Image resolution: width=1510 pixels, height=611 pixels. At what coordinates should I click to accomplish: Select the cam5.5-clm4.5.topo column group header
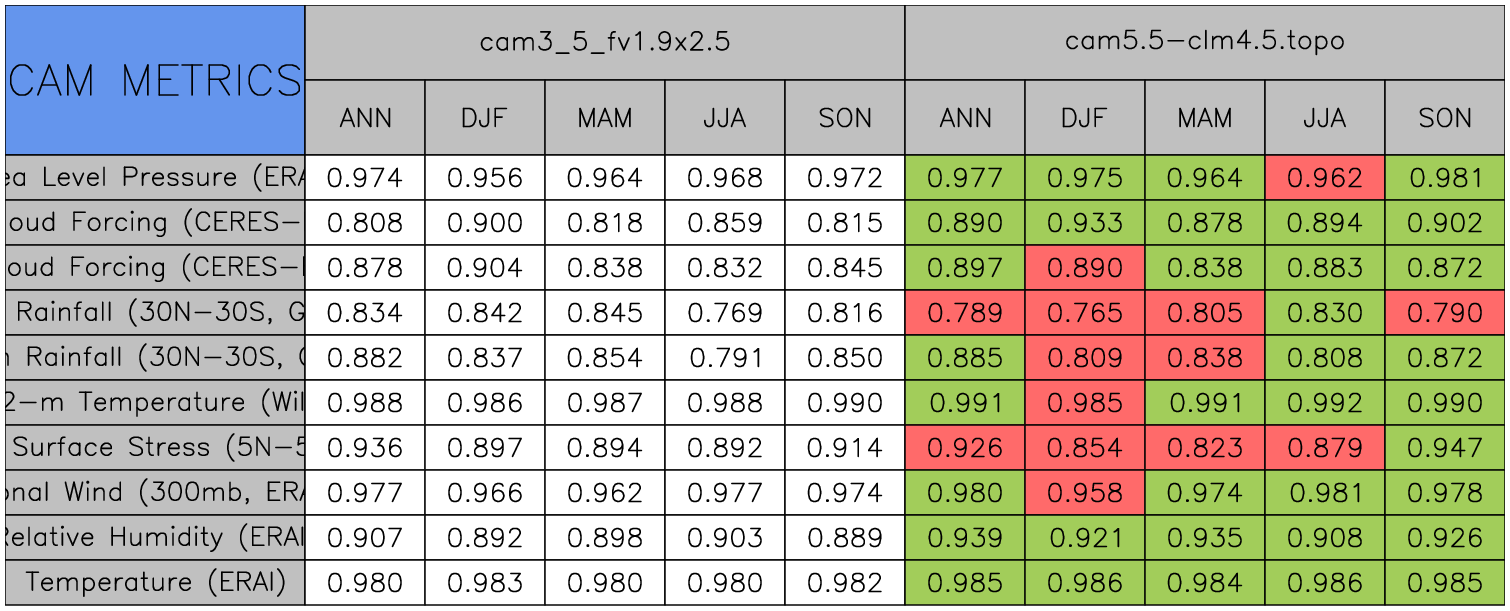pos(1204,42)
